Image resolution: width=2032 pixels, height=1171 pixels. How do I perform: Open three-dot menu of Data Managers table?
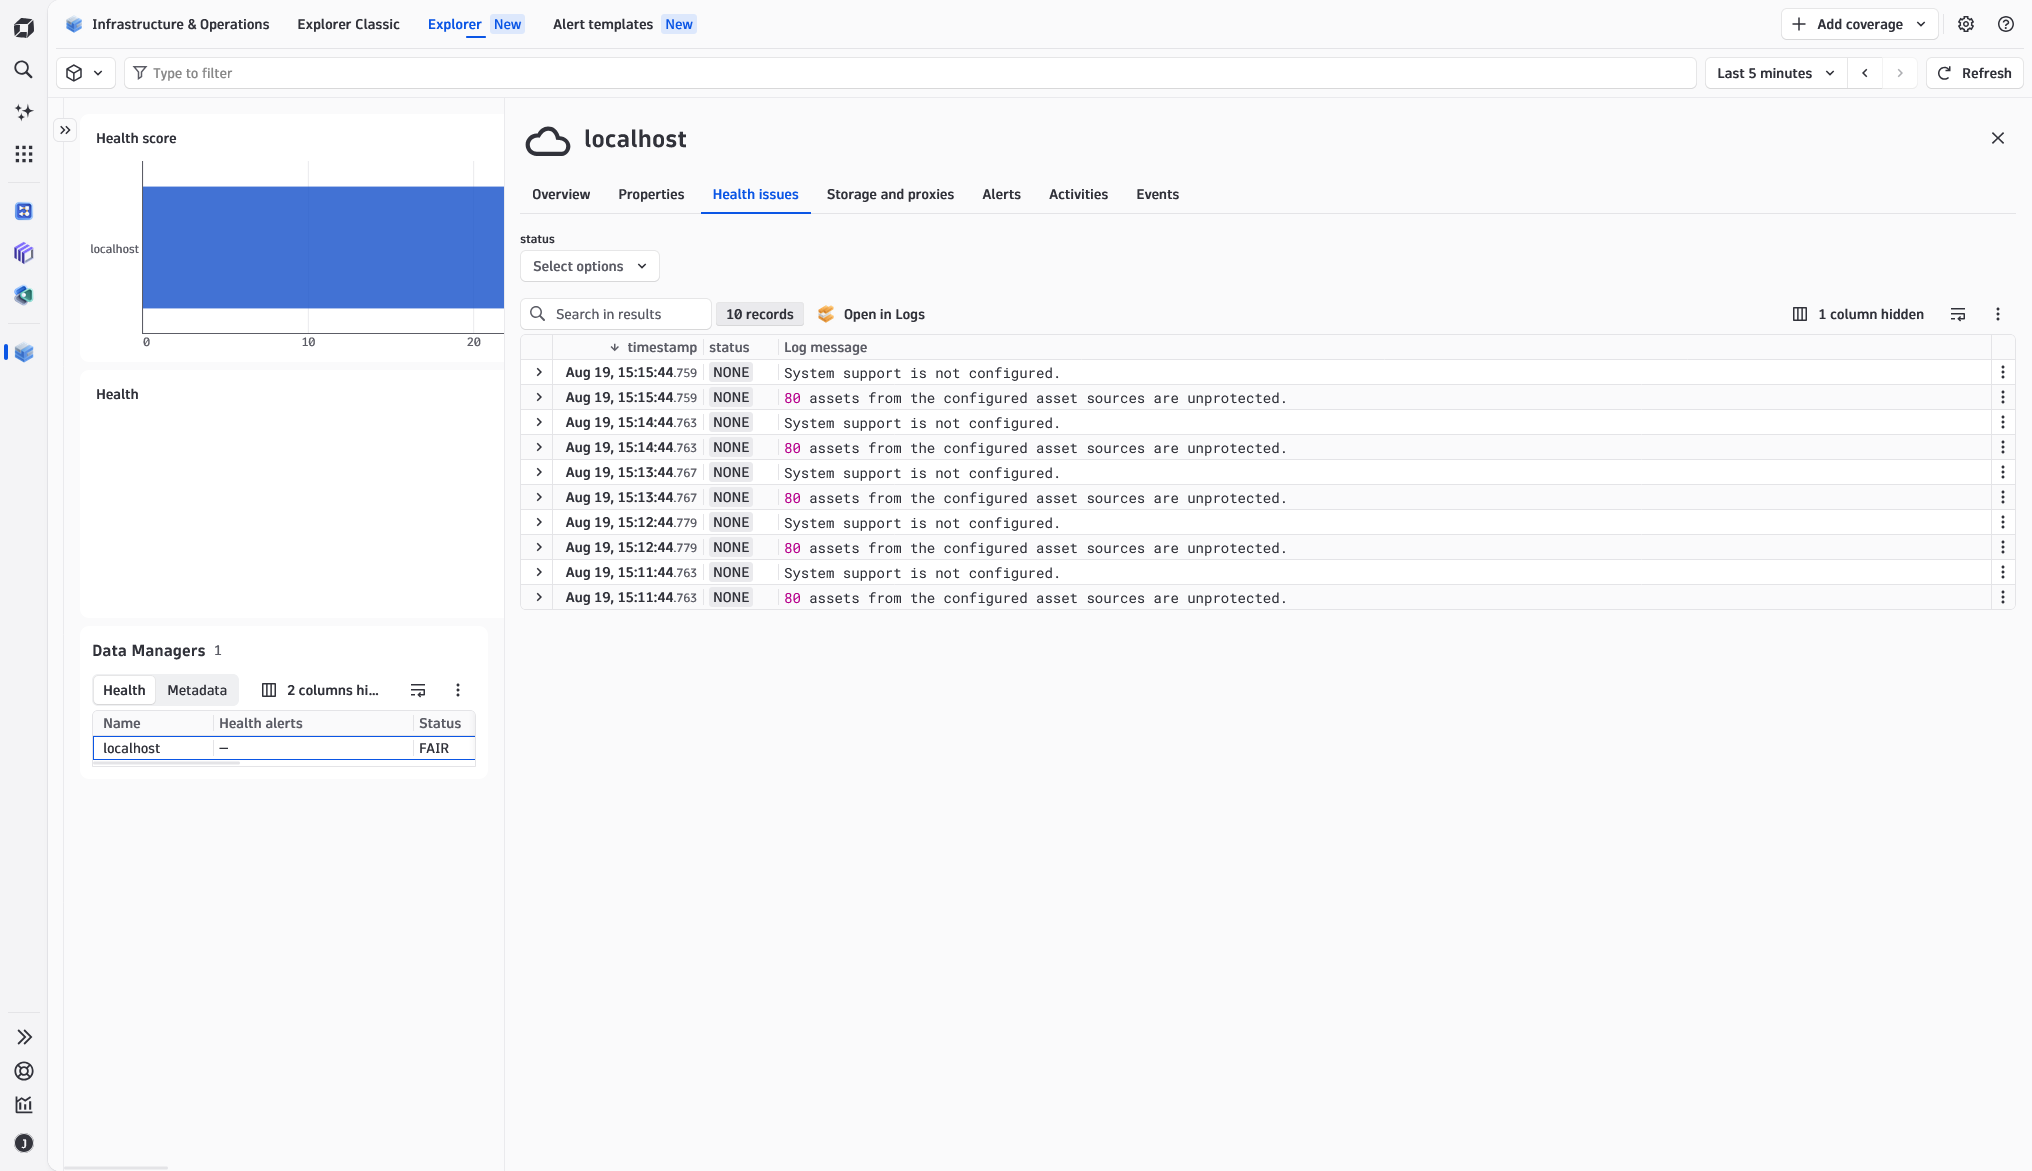[458, 690]
